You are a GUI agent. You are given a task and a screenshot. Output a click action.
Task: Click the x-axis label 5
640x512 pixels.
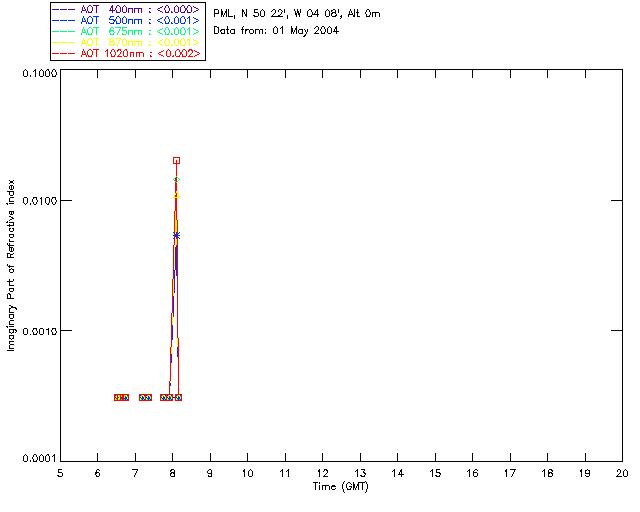pyautogui.click(x=60, y=473)
